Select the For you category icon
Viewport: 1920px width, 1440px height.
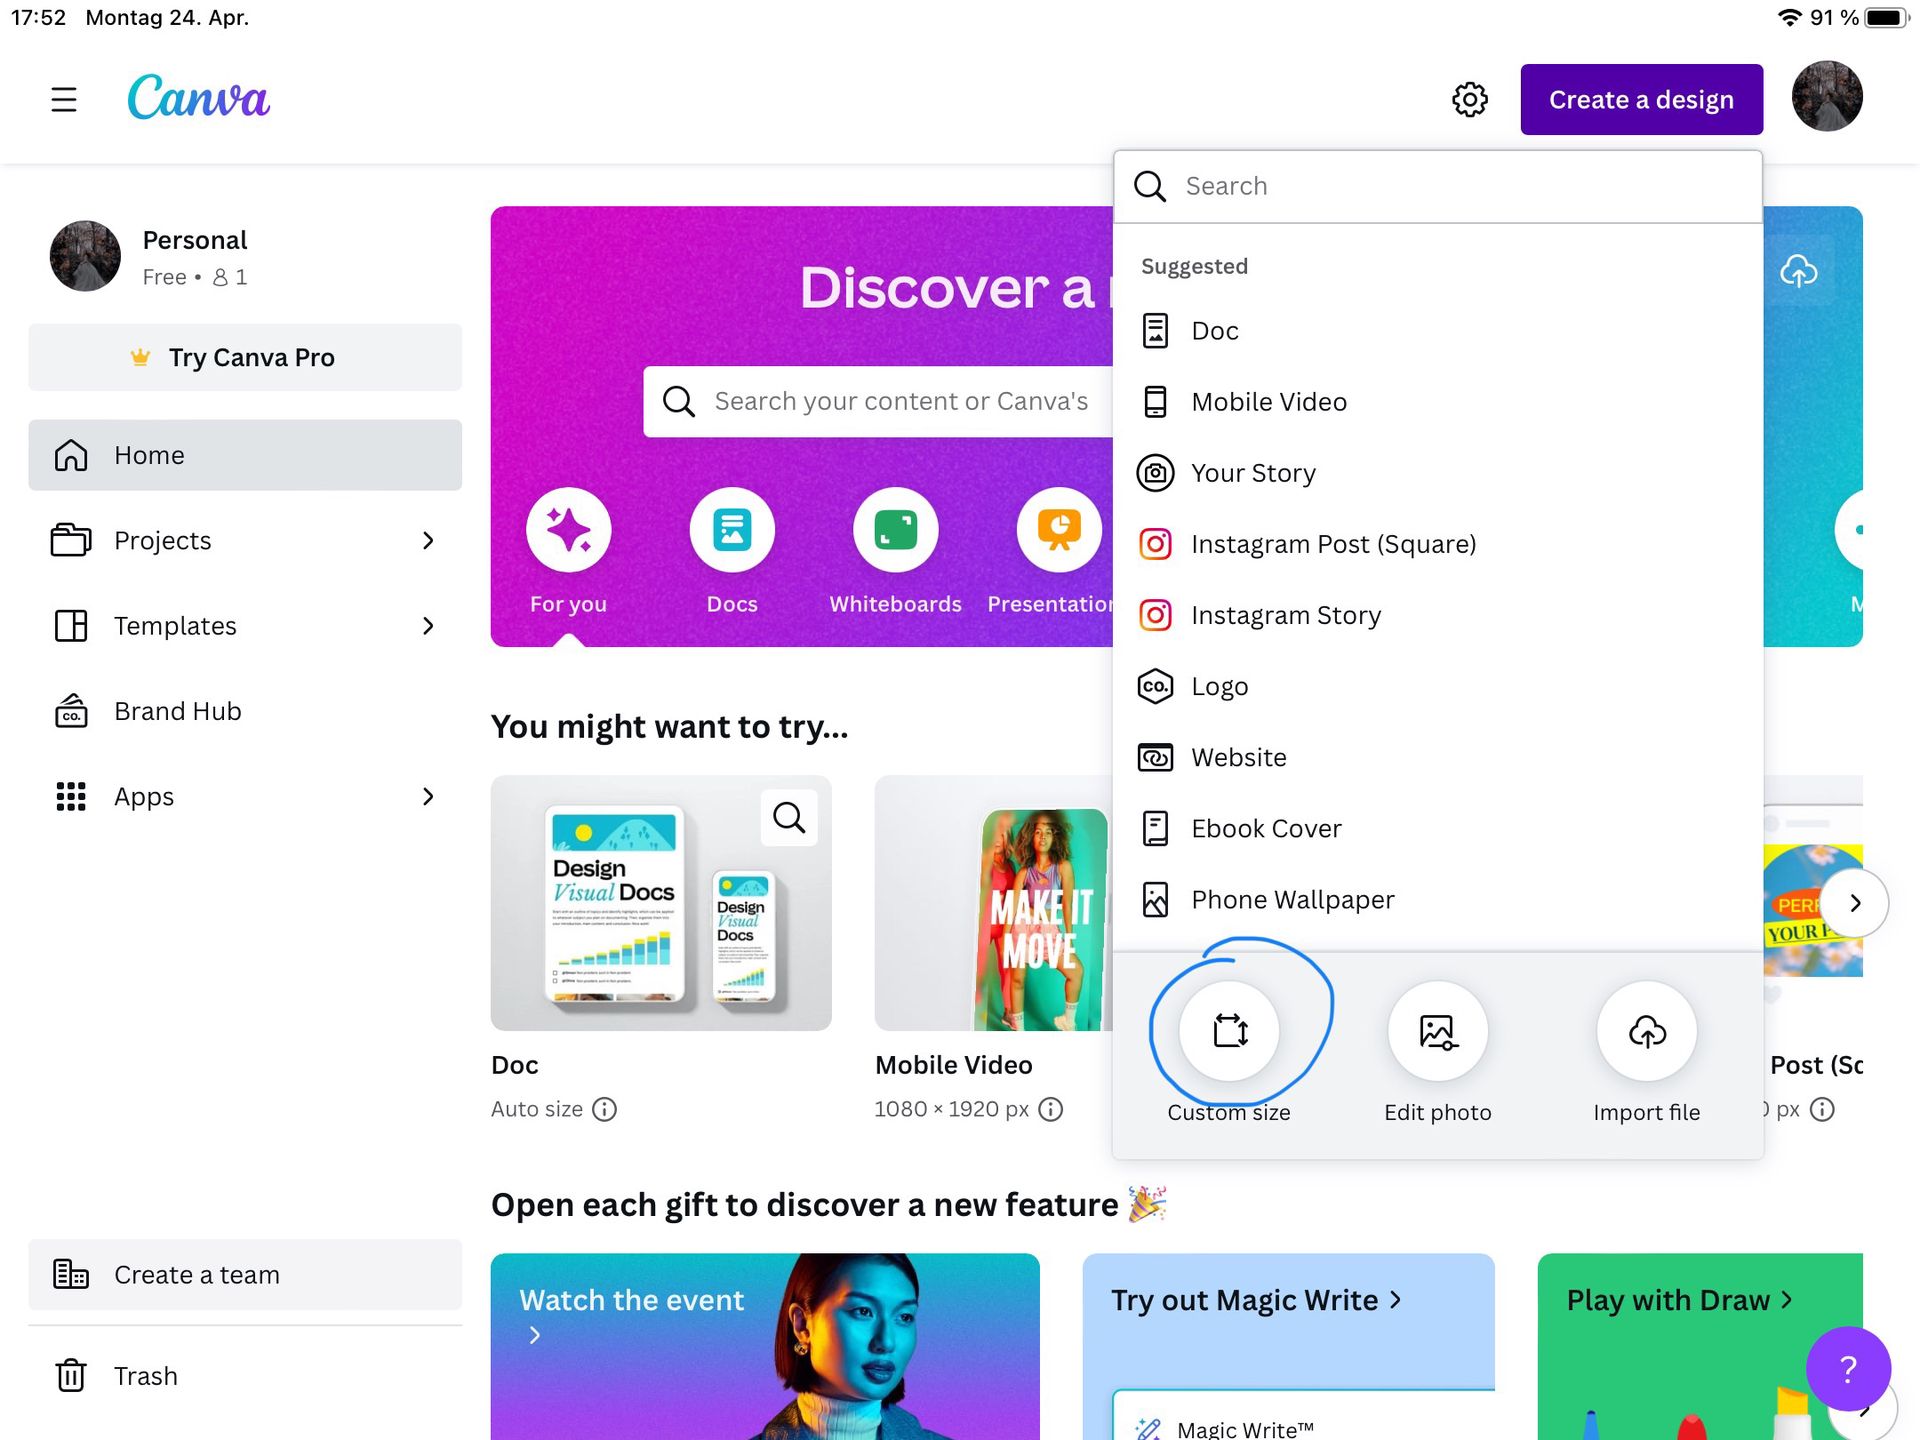click(x=568, y=530)
